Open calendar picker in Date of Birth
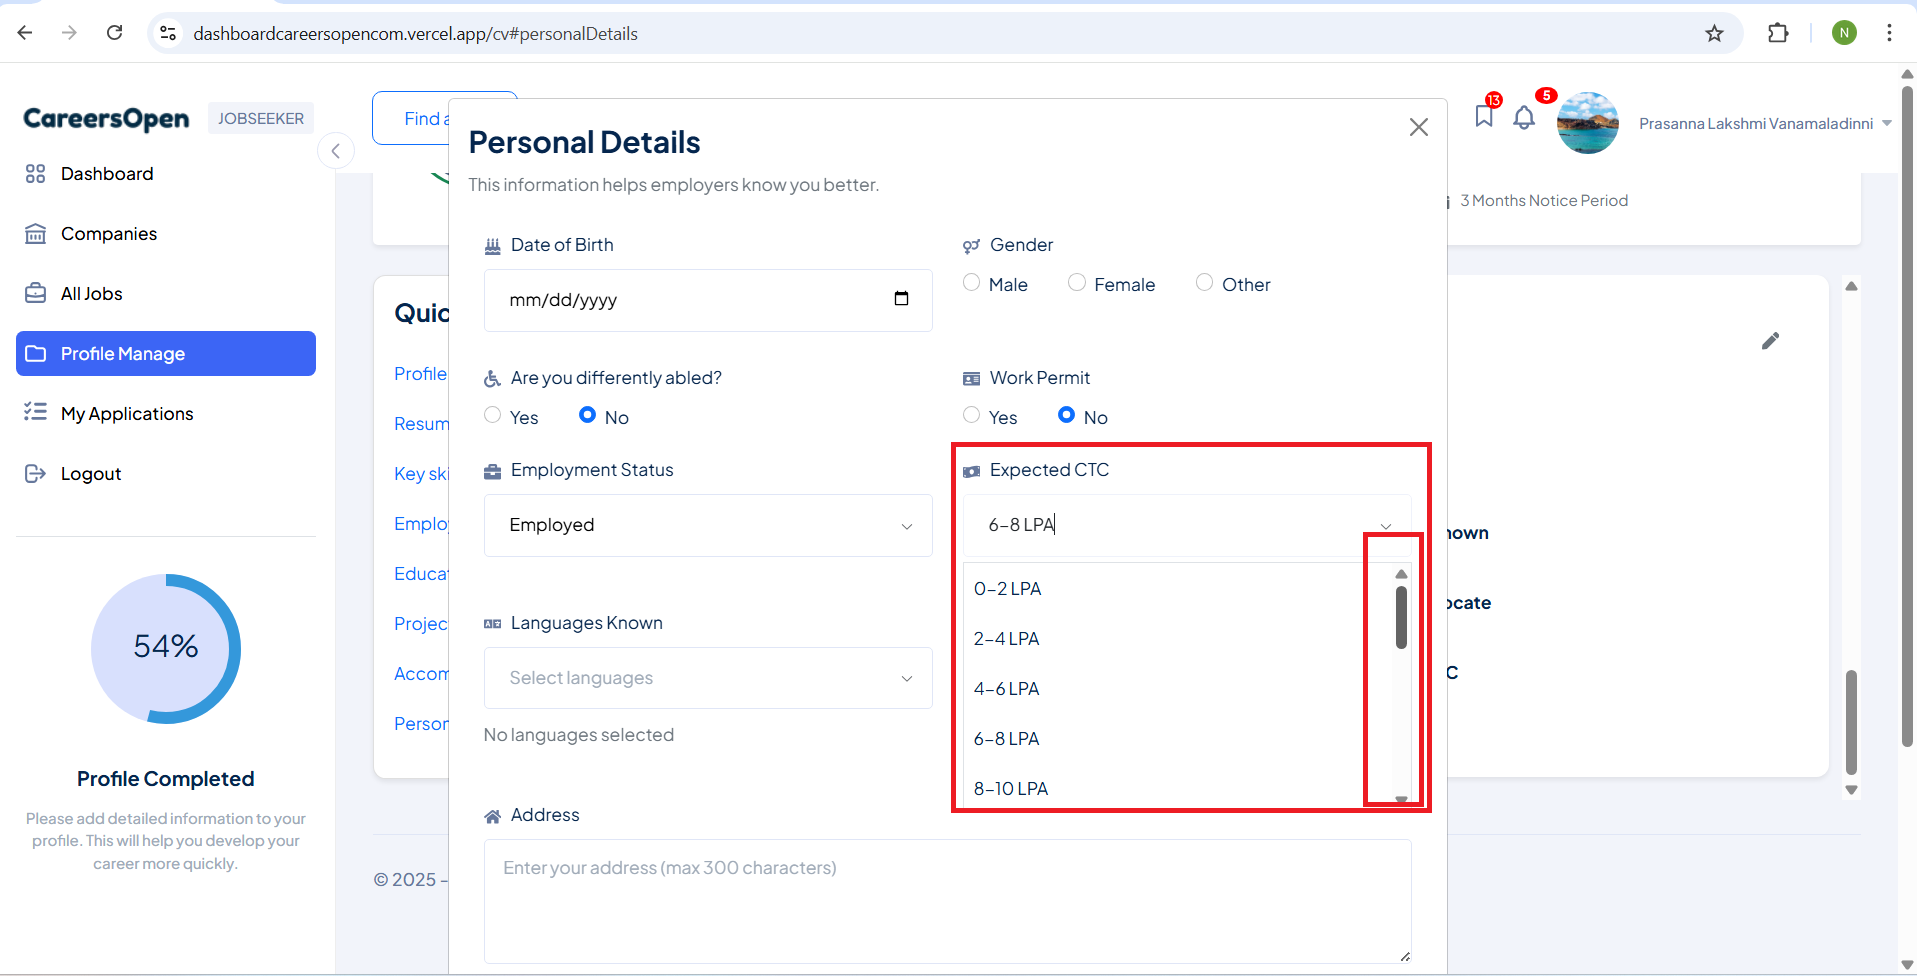 (x=901, y=299)
